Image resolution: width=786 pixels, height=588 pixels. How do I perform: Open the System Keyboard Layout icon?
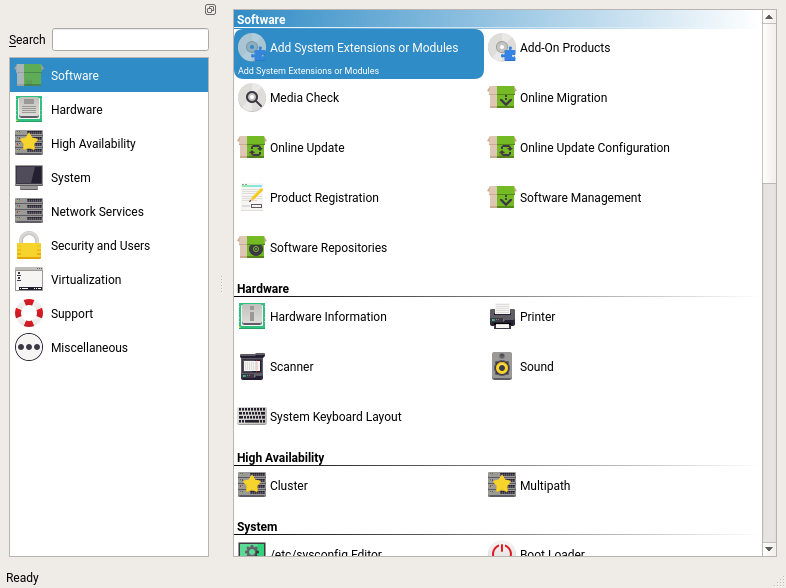tap(251, 417)
